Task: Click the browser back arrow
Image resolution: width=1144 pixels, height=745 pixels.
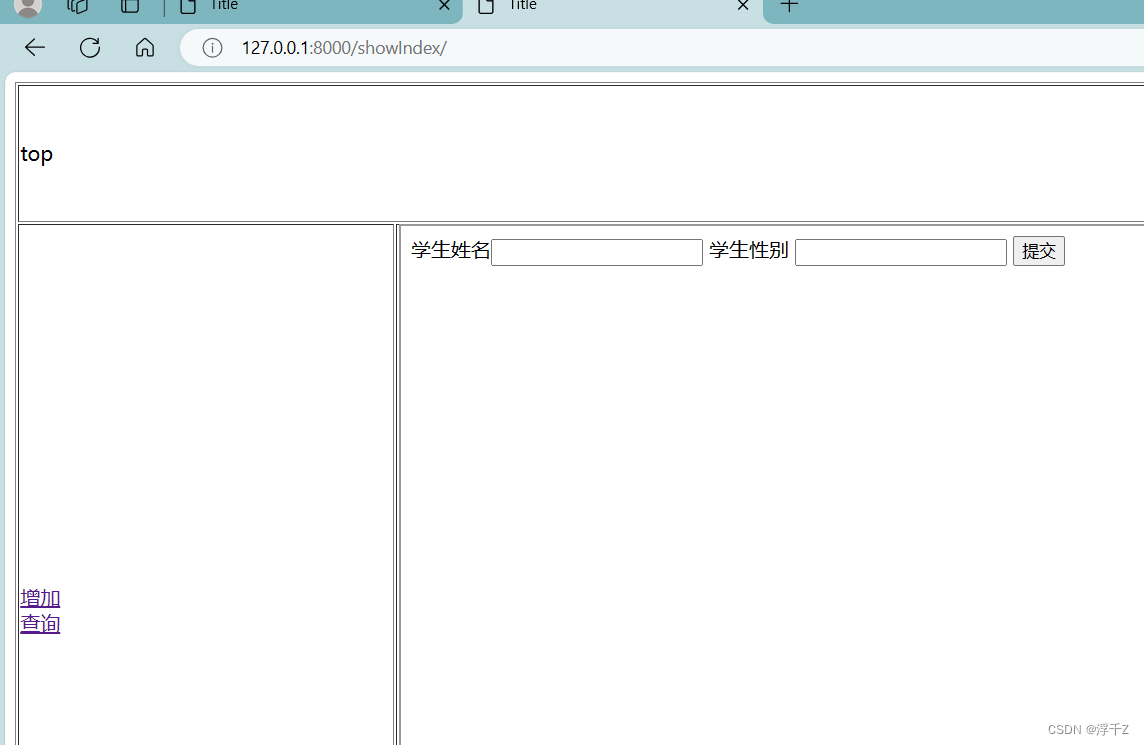Action: tap(35, 48)
